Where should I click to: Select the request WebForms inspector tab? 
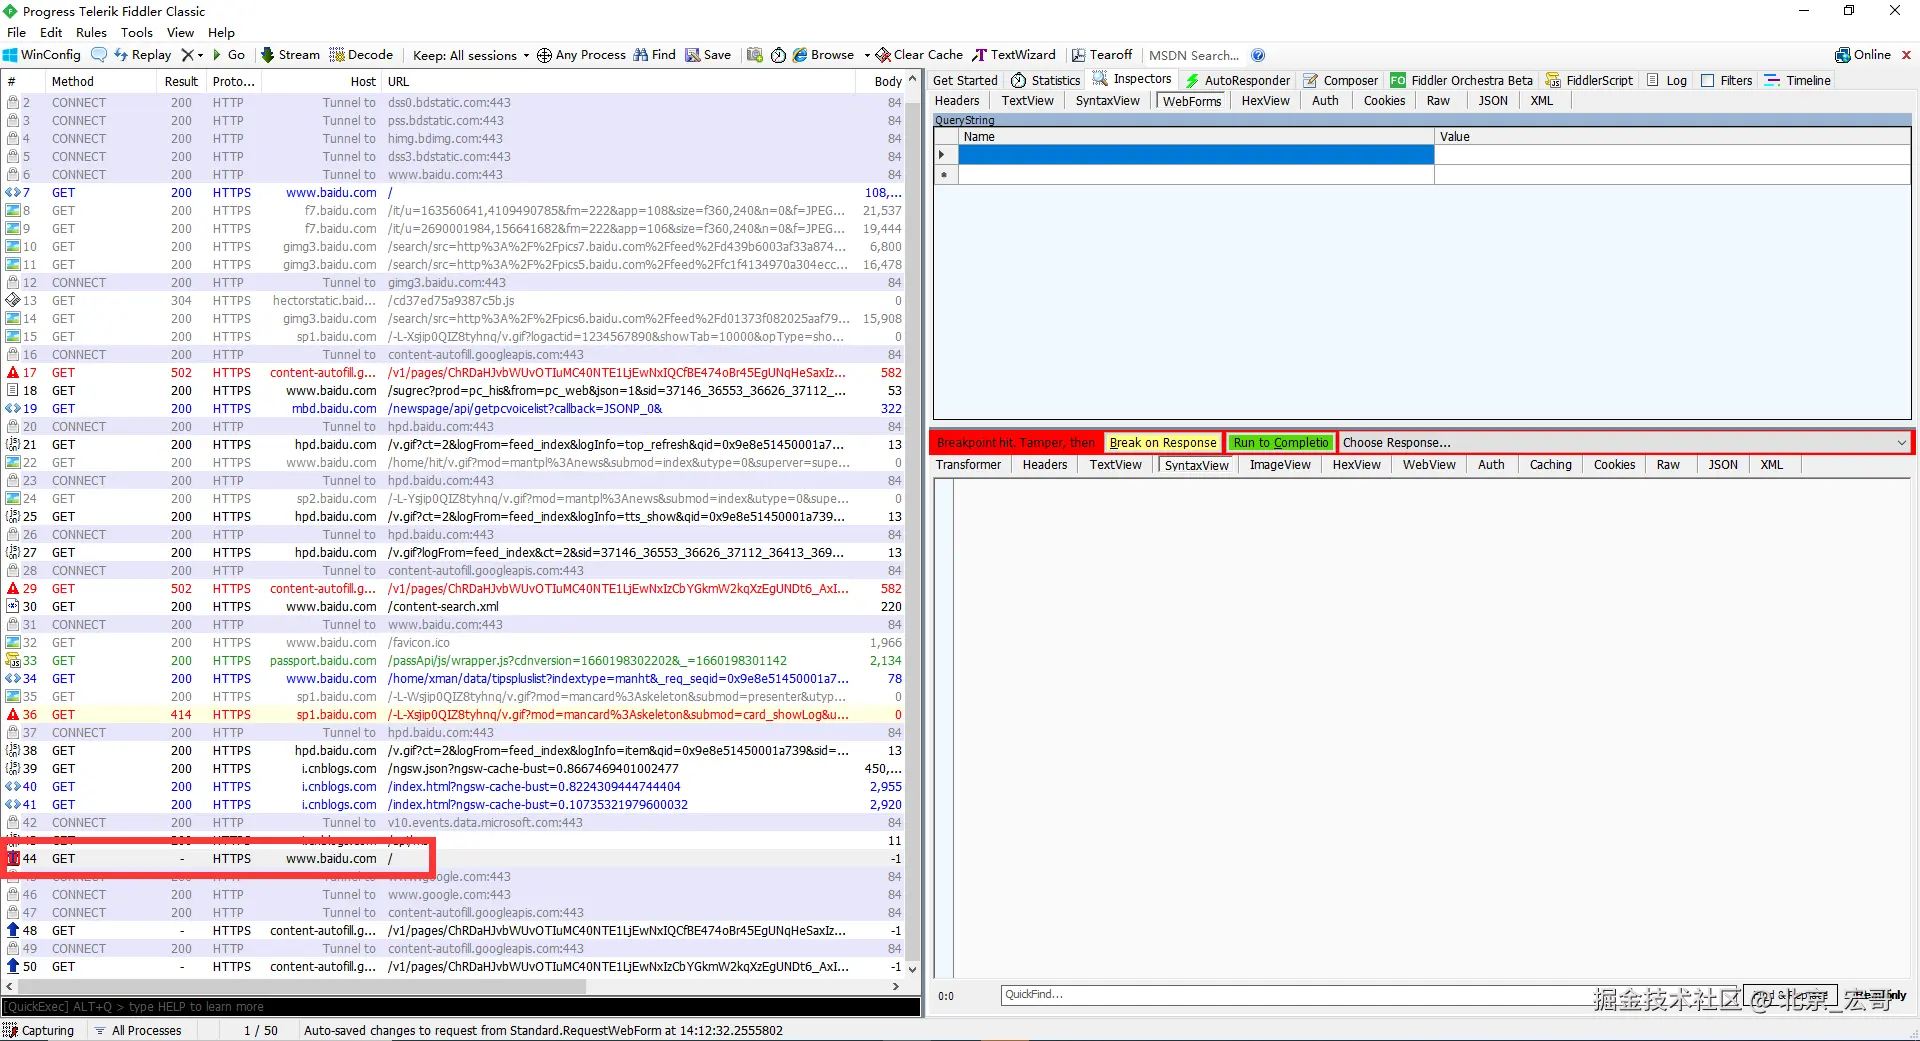1192,100
